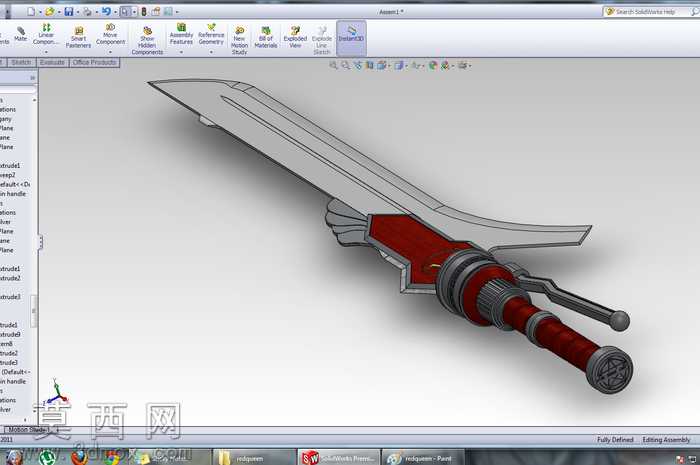Viewport: 700px width, 465px height.
Task: Open uTorrent from the taskbar
Action: [x=46, y=458]
